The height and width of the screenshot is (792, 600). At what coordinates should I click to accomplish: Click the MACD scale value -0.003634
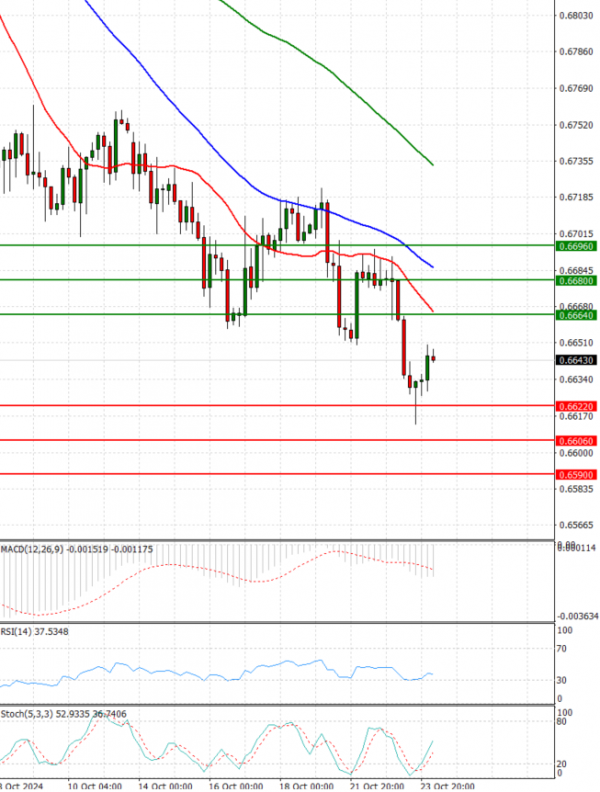point(578,617)
